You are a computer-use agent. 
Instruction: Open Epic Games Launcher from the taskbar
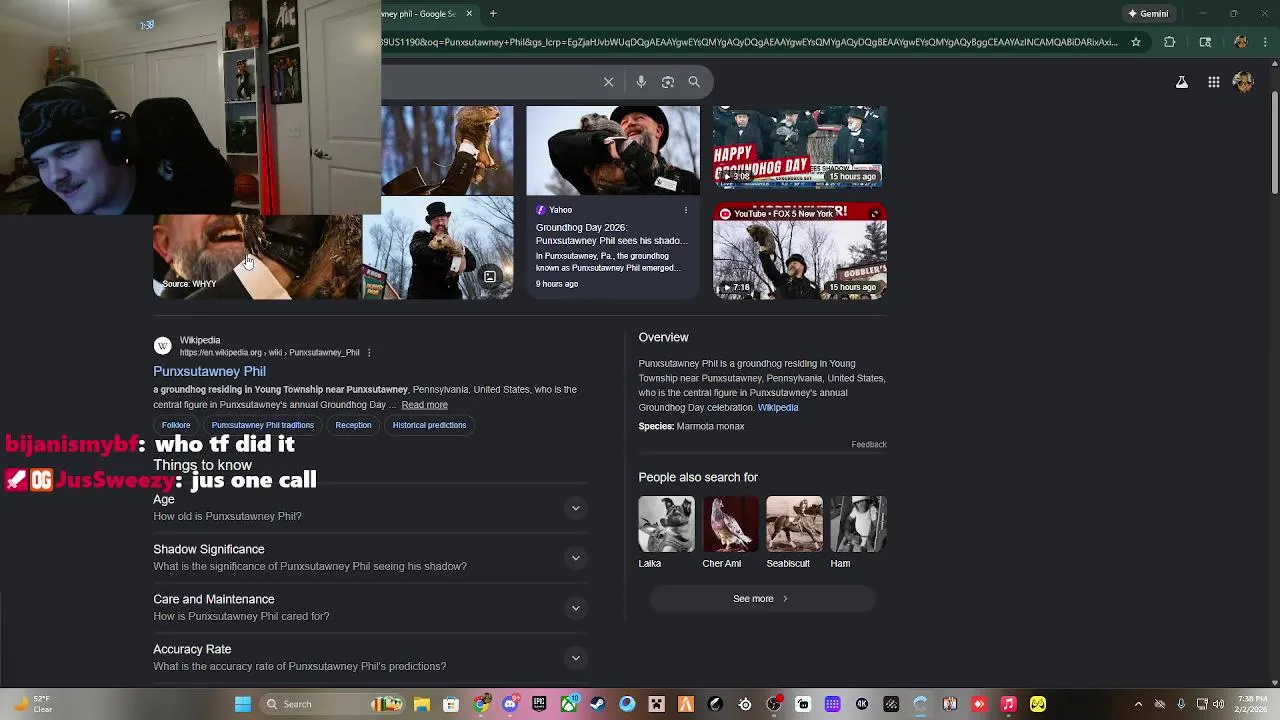pos(539,704)
